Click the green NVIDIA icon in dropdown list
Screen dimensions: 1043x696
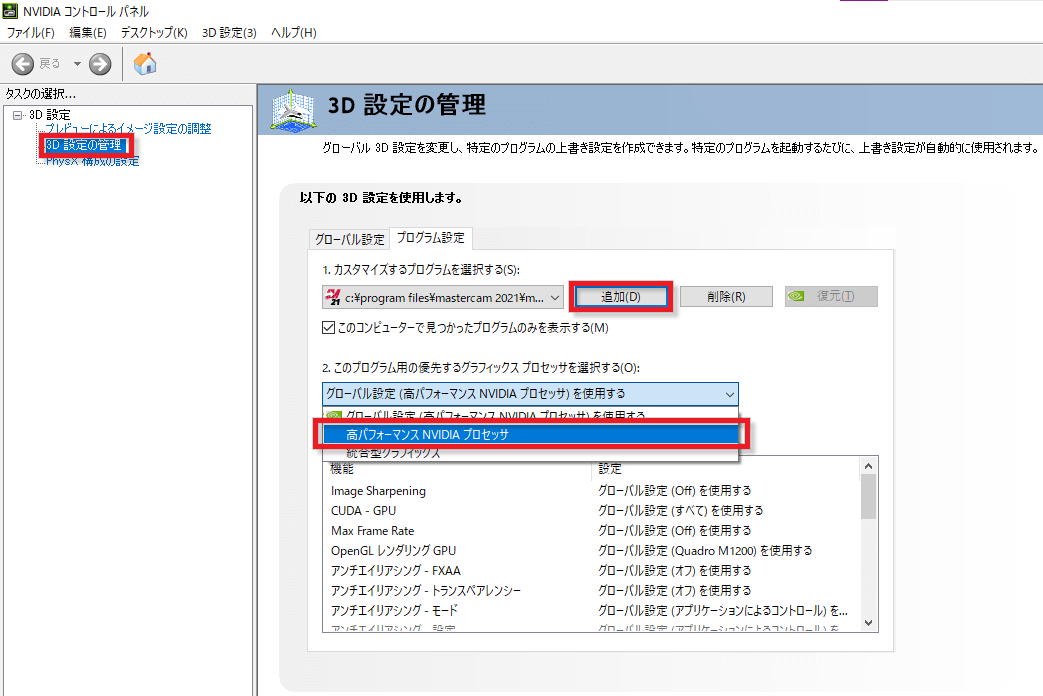[x=331, y=414]
